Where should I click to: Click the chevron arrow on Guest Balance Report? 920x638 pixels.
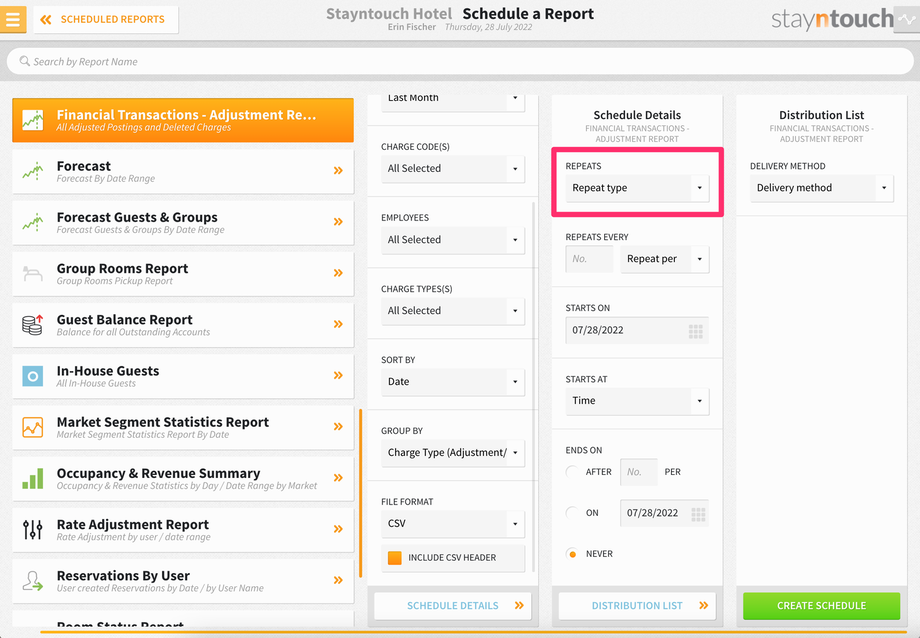[x=338, y=324]
